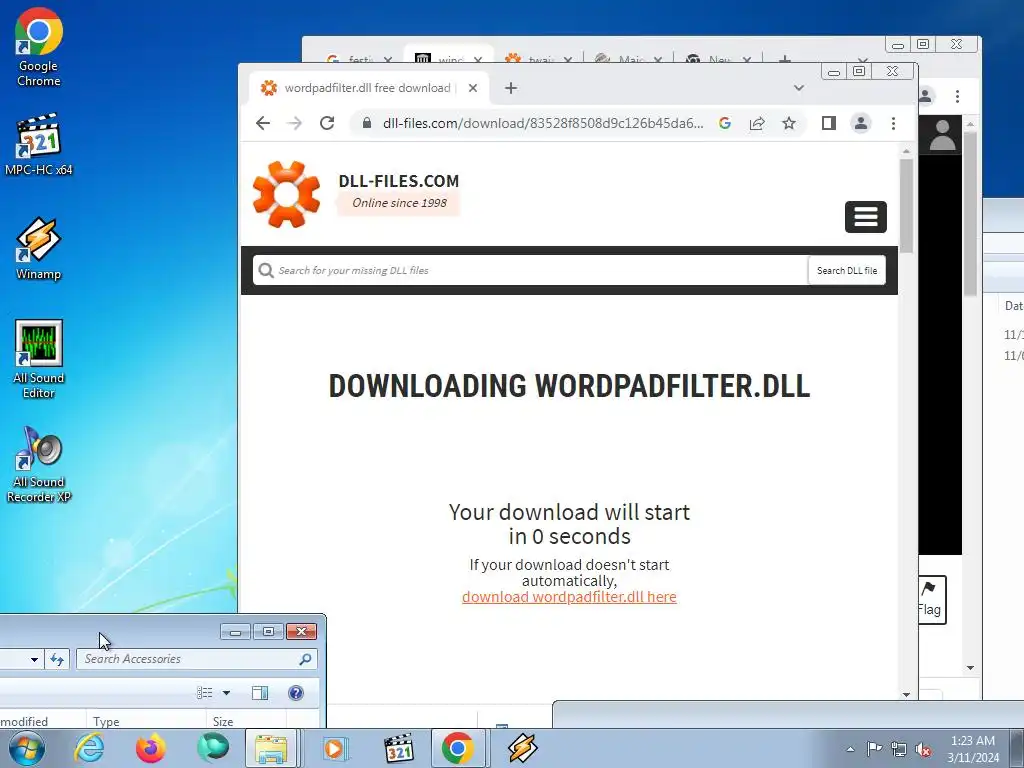Viewport: 1024px width, 768px height.
Task: Reload the dll-files page
Action: pos(327,123)
